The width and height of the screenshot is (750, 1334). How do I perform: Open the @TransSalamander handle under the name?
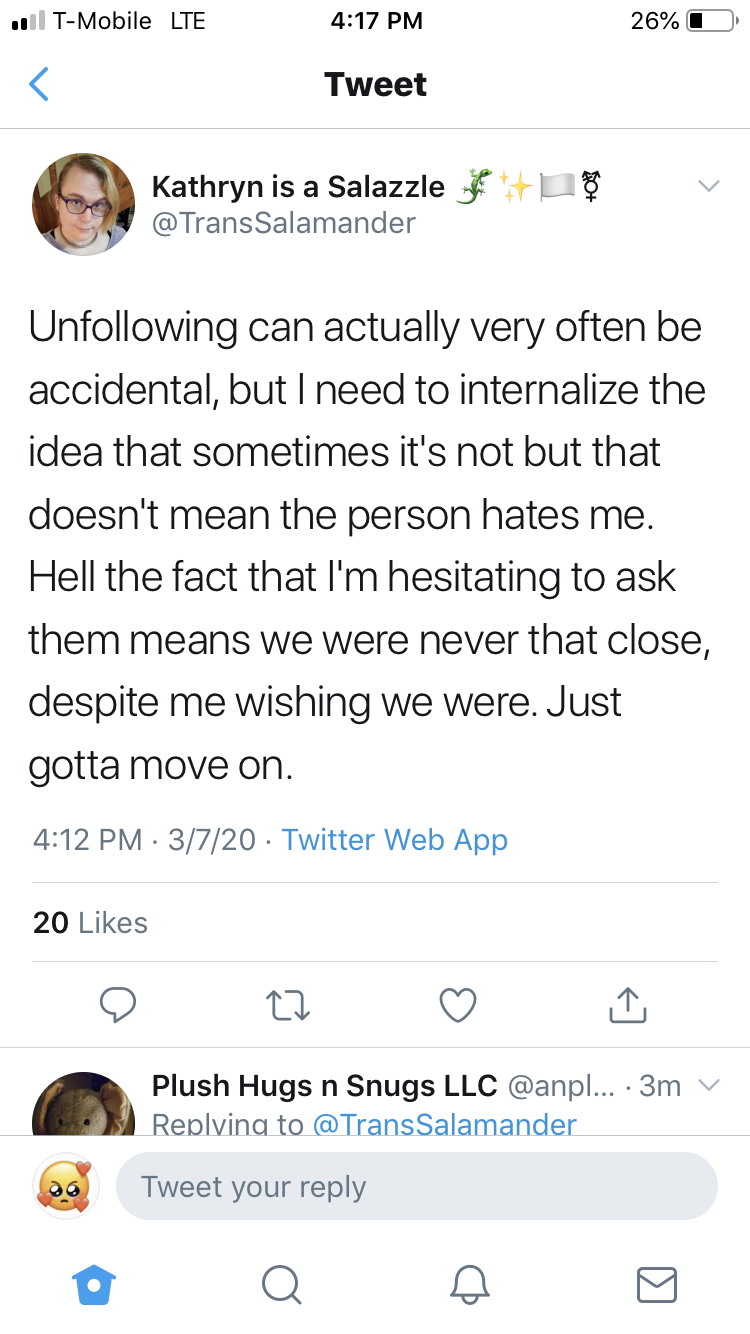(x=283, y=222)
